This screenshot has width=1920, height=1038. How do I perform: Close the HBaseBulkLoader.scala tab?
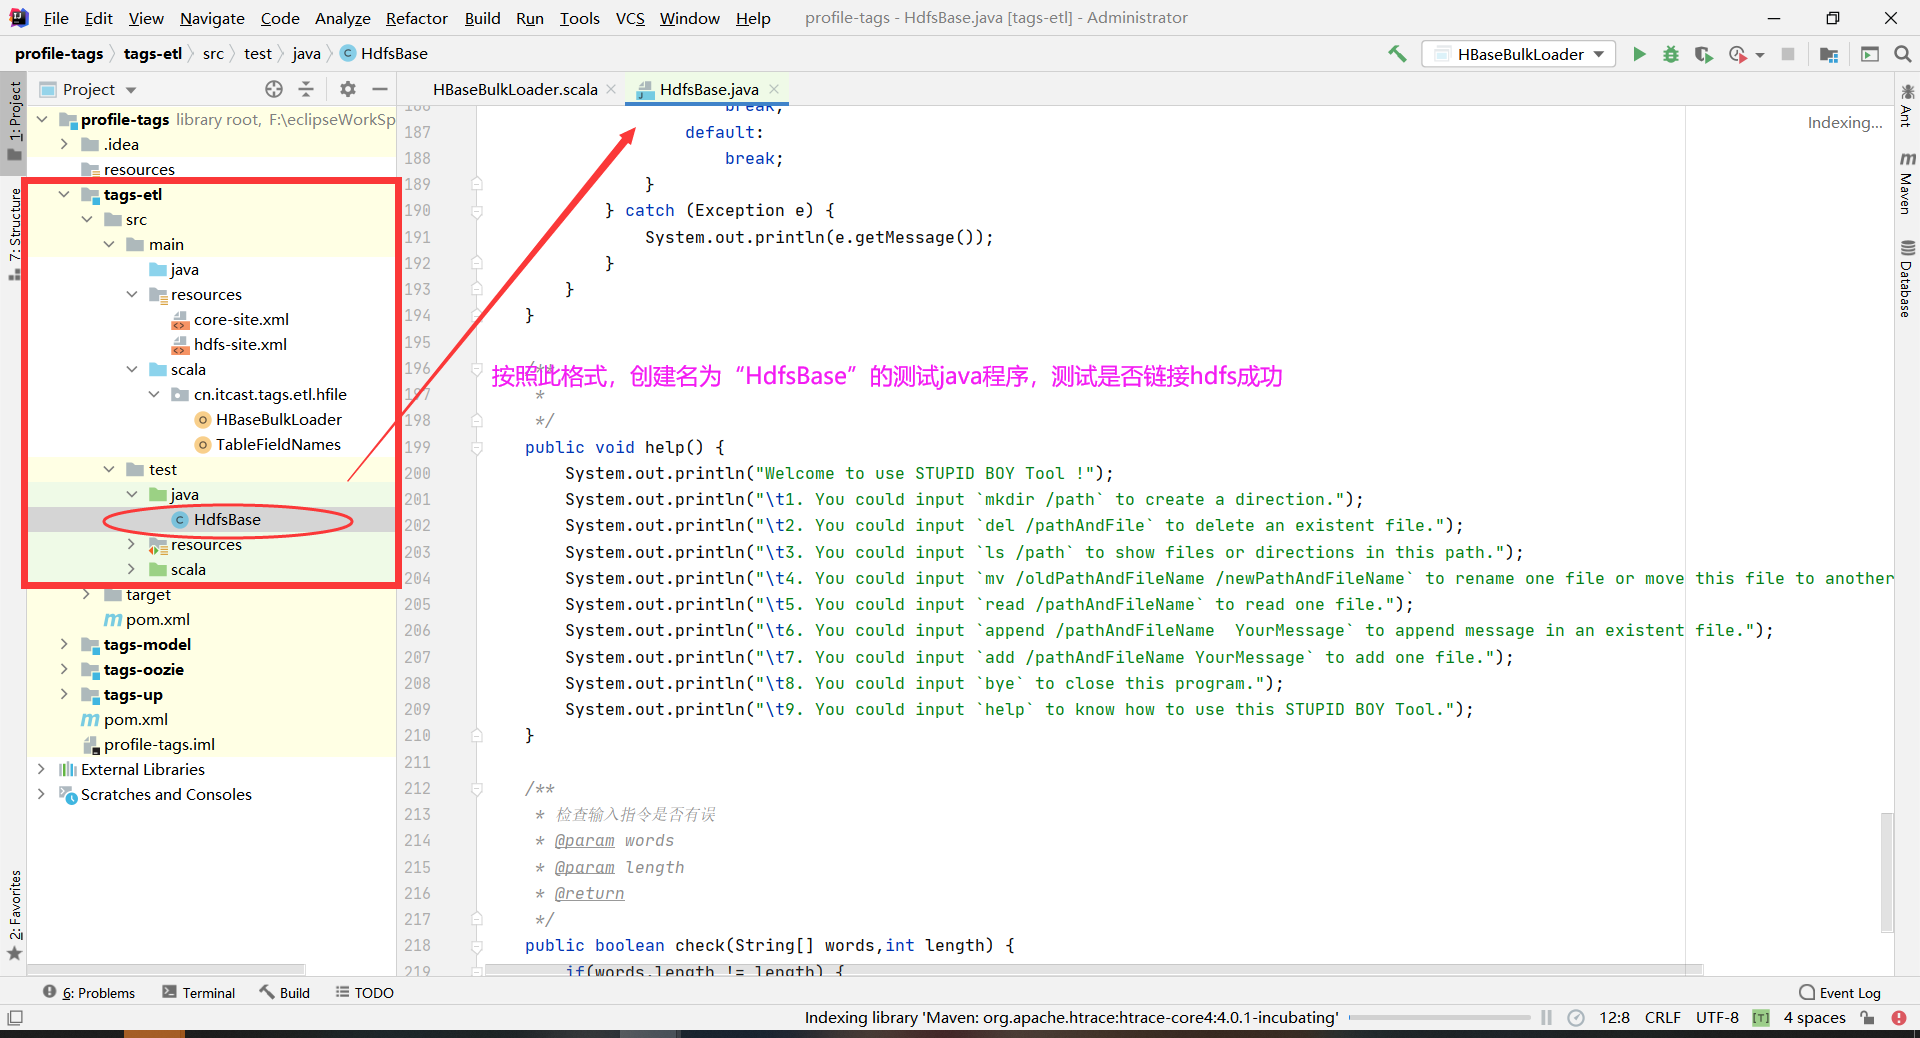coord(611,89)
